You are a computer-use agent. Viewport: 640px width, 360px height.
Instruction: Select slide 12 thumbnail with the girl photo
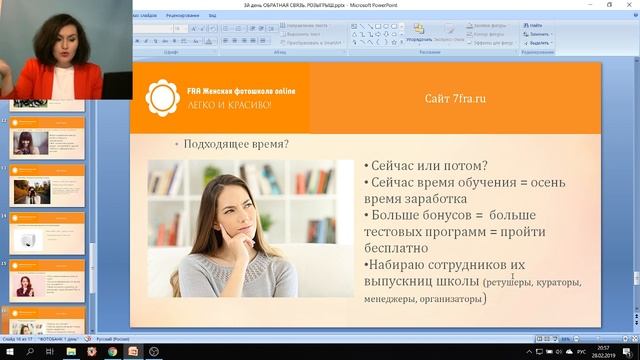[x=47, y=138]
